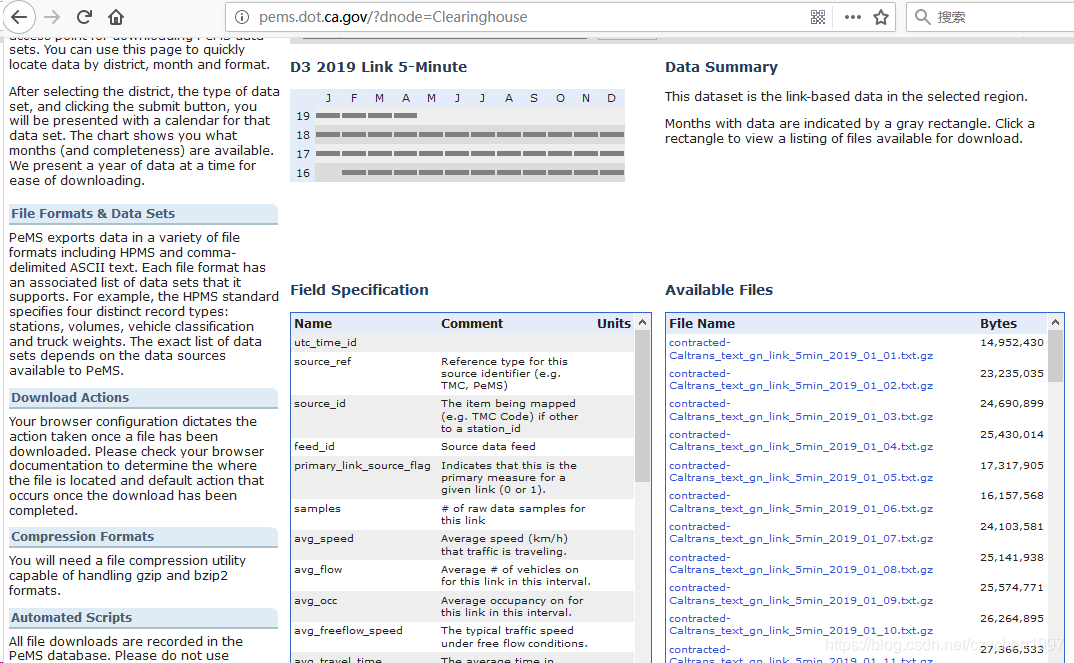
Task: Open the page actions three-dots menu
Action: [x=853, y=17]
